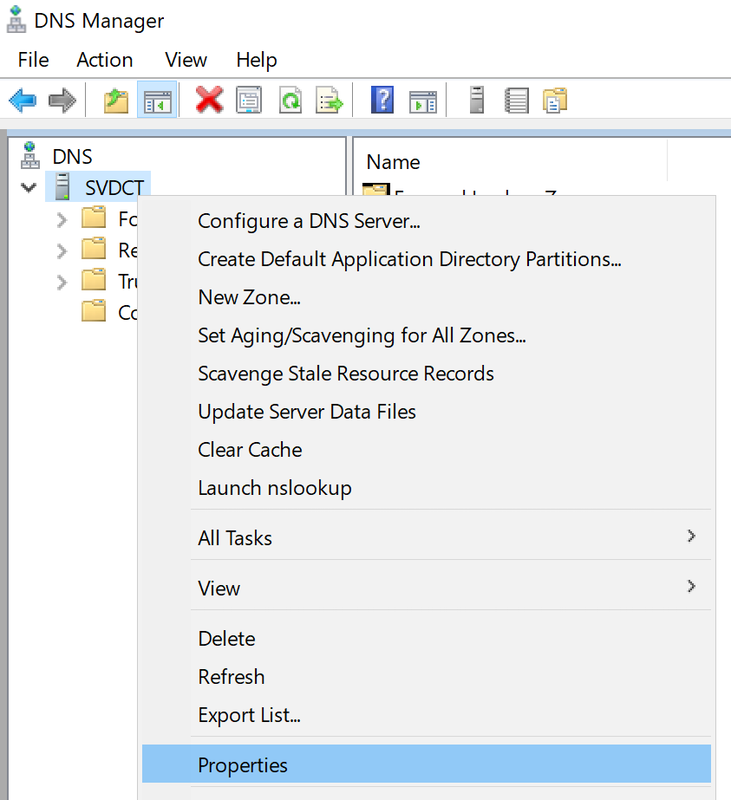The width and height of the screenshot is (731, 800).
Task: Toggle the Show/Hide Console Tree icon
Action: (157, 100)
